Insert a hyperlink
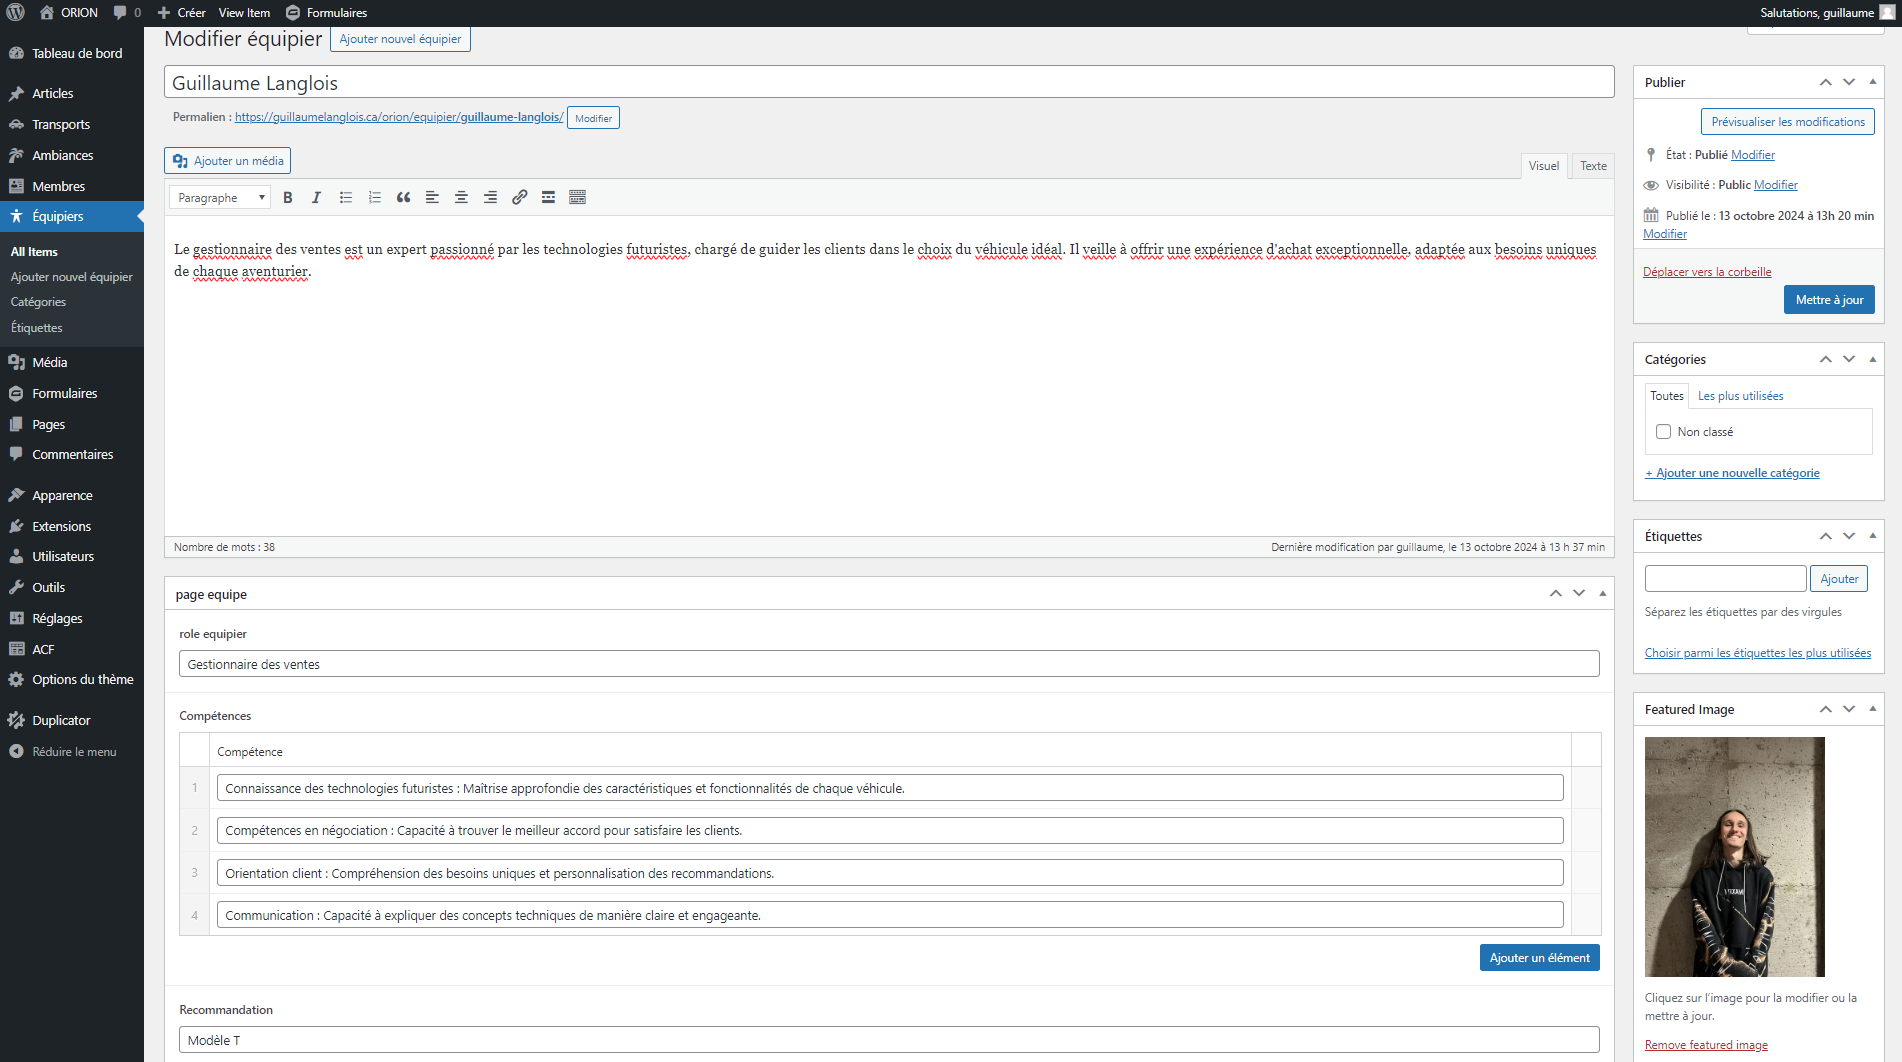1902x1062 pixels. 519,197
